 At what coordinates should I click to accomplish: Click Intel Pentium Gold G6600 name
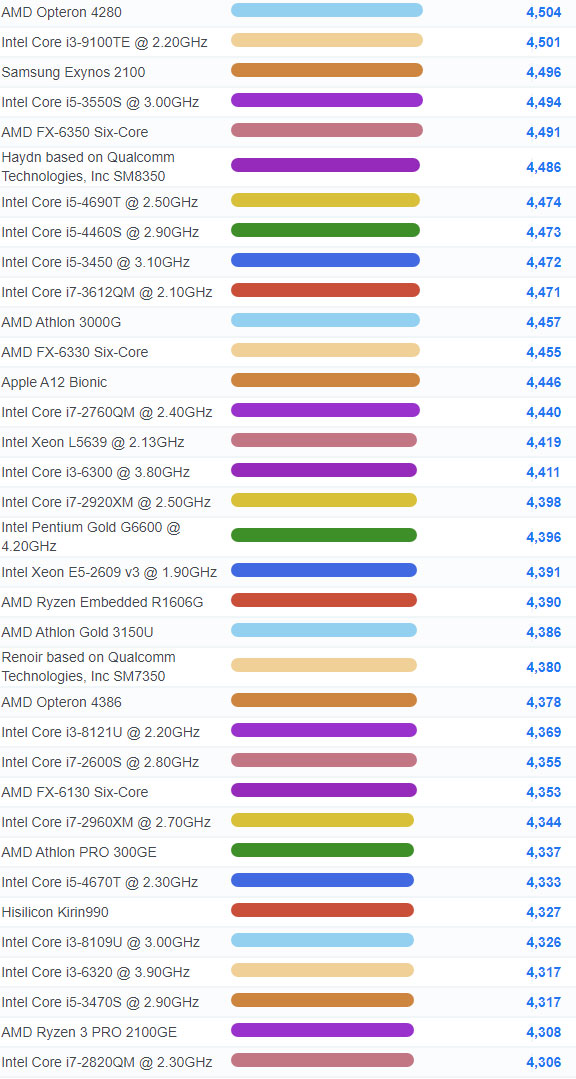pos(91,537)
